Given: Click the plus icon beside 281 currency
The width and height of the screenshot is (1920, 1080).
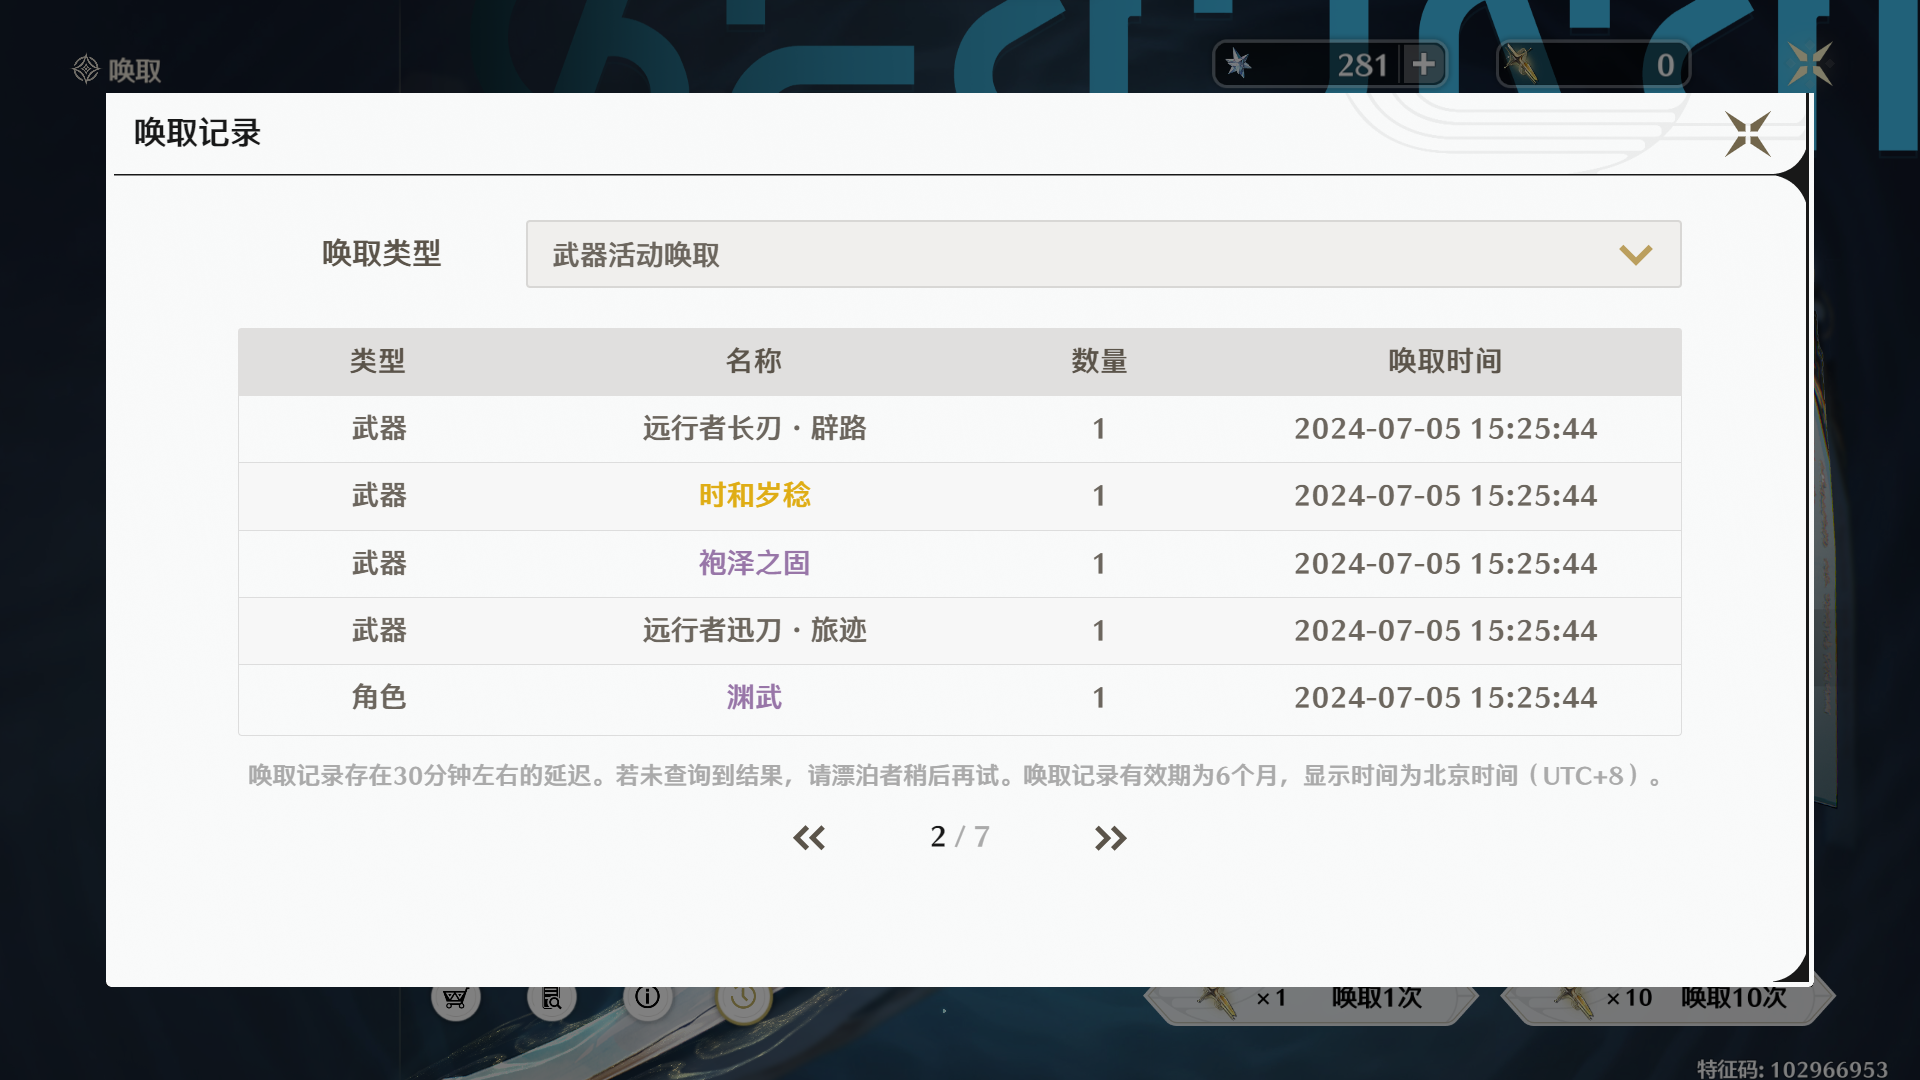Looking at the screenshot, I should [1423, 65].
